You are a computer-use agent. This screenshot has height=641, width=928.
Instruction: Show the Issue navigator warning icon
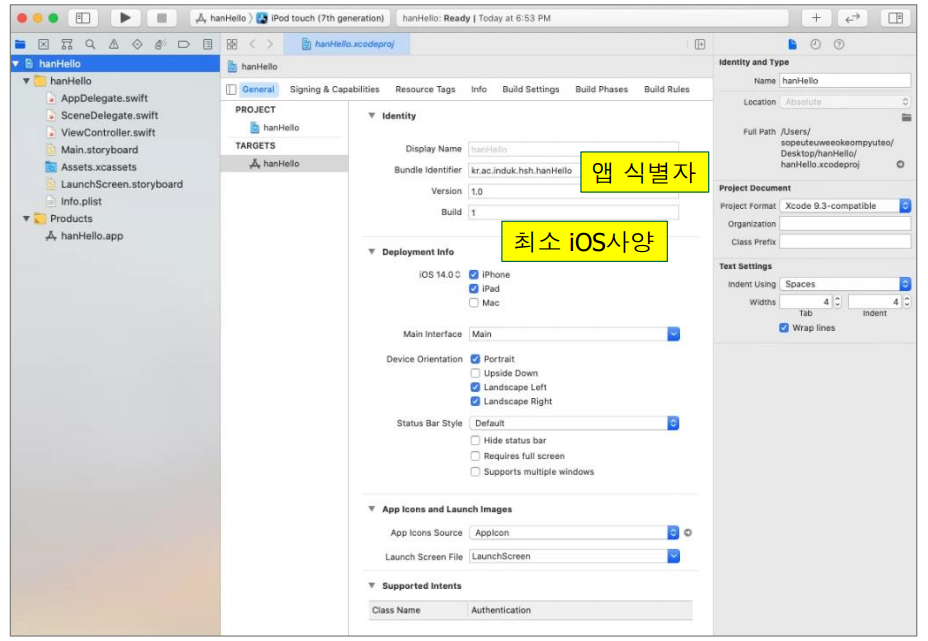[114, 44]
